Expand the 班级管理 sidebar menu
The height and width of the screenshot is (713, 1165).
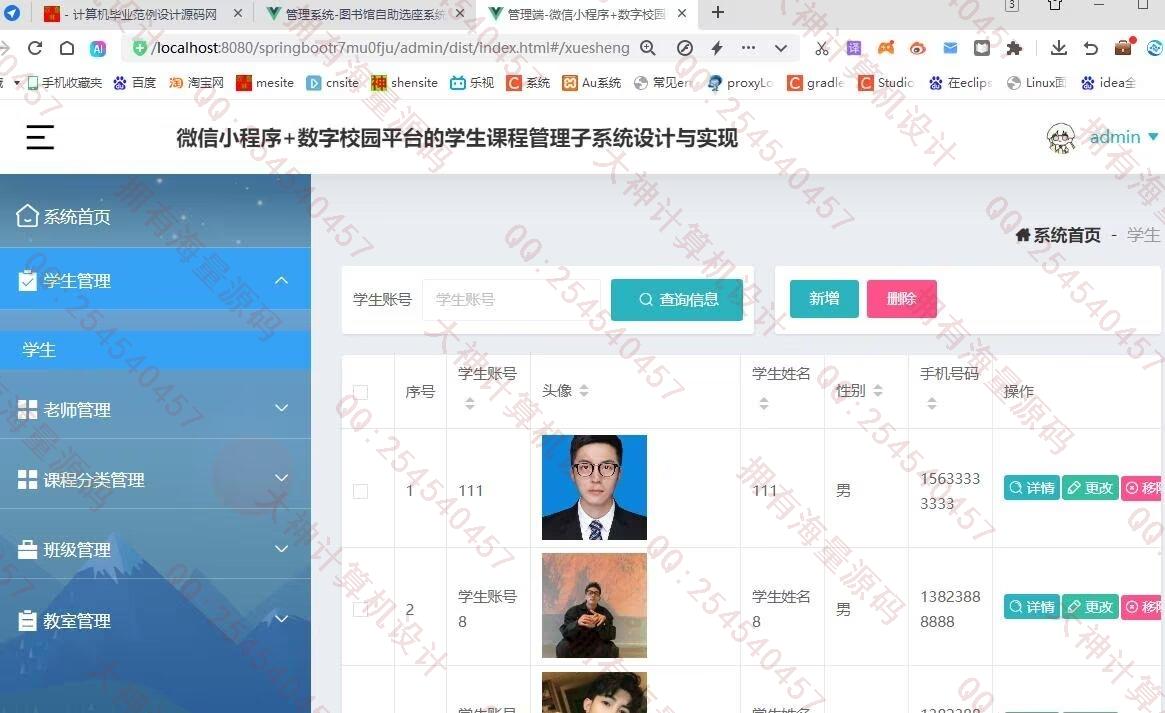pos(155,549)
